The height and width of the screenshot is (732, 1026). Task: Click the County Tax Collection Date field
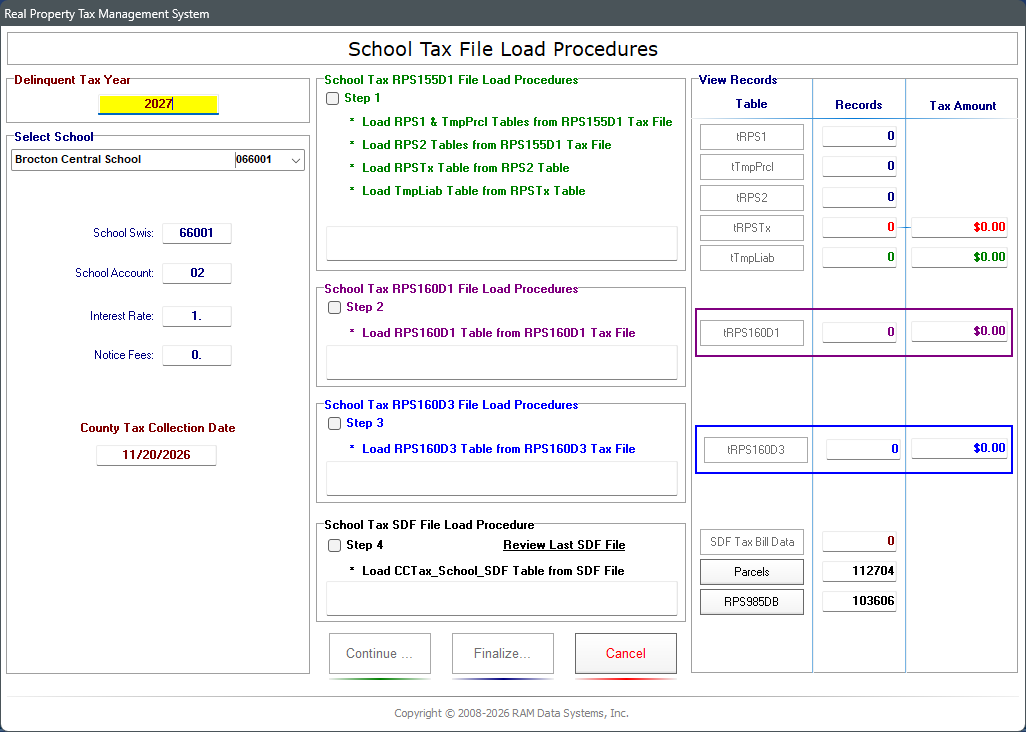click(156, 455)
